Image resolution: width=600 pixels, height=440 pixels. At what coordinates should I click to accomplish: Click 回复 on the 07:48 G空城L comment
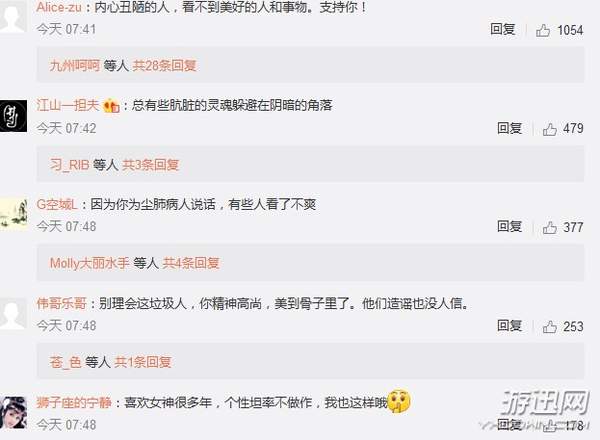[509, 227]
